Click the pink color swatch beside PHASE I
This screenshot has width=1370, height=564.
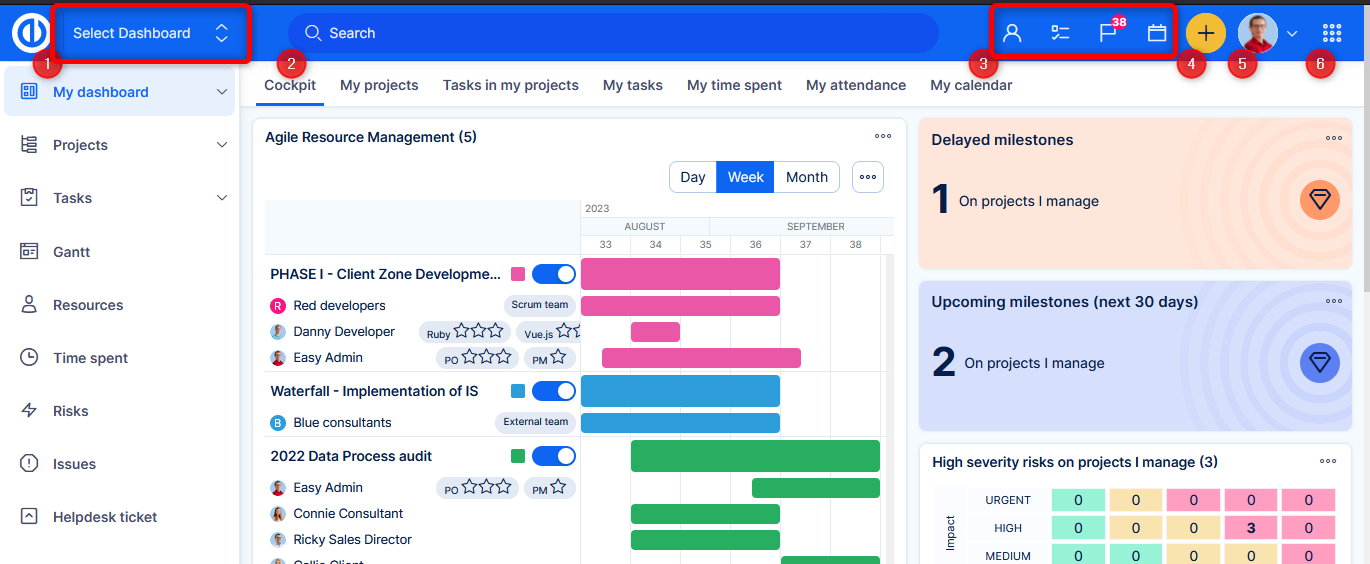(518, 274)
